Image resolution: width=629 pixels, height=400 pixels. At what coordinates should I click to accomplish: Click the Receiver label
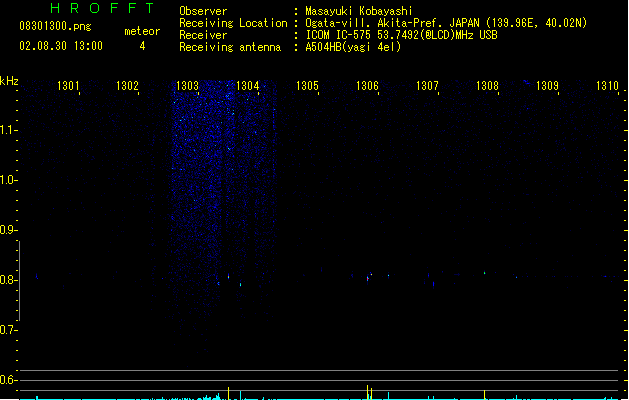tap(203, 35)
